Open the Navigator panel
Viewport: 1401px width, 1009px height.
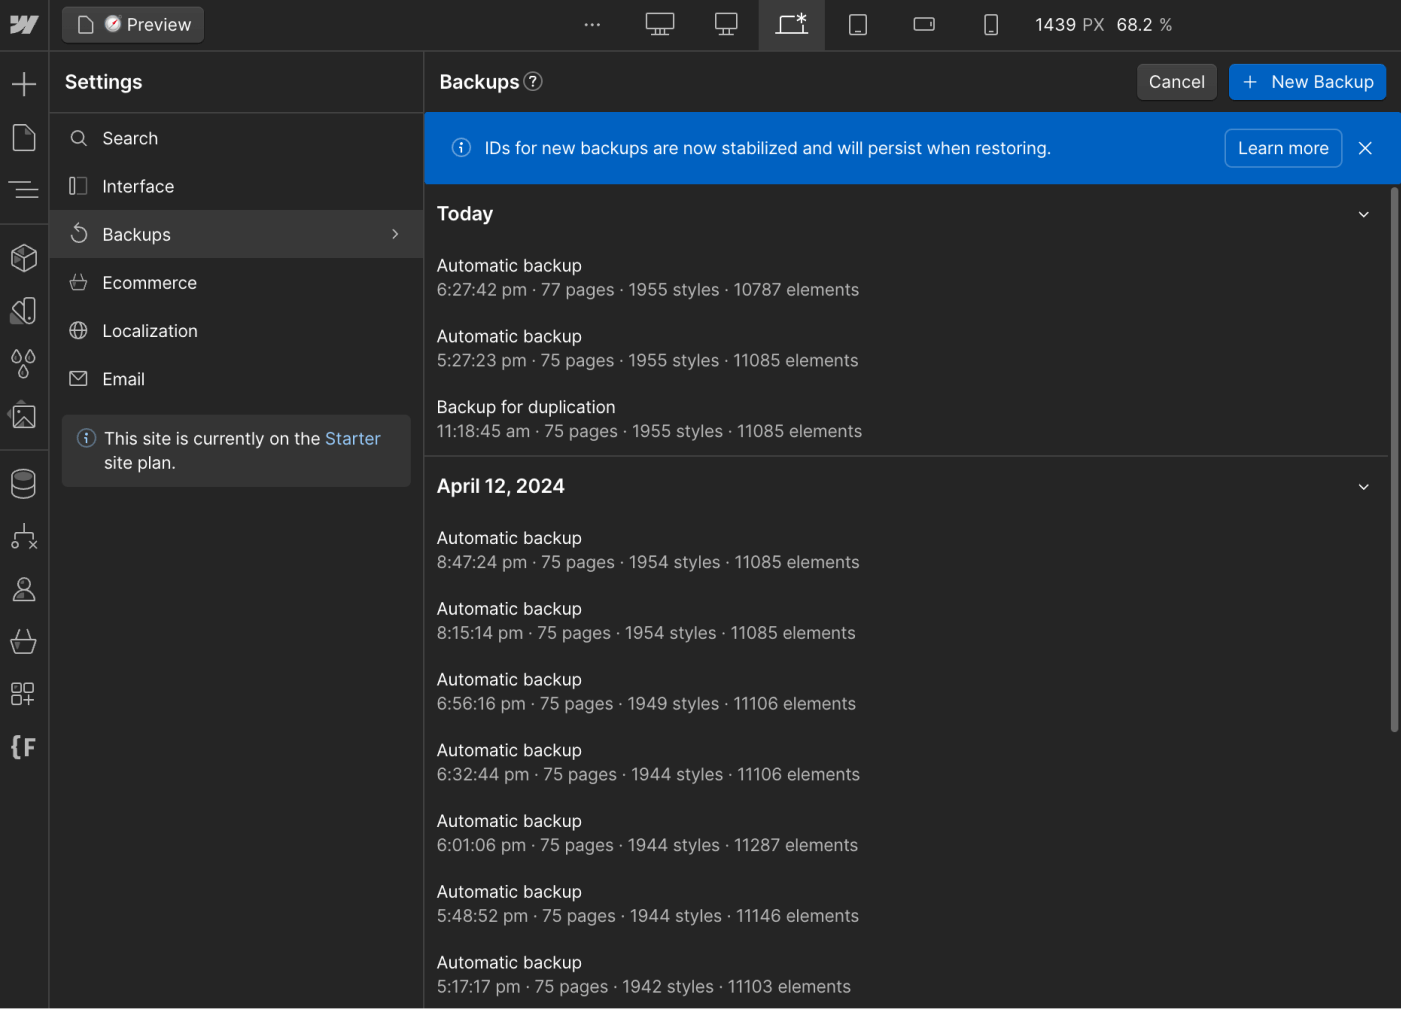tap(24, 190)
